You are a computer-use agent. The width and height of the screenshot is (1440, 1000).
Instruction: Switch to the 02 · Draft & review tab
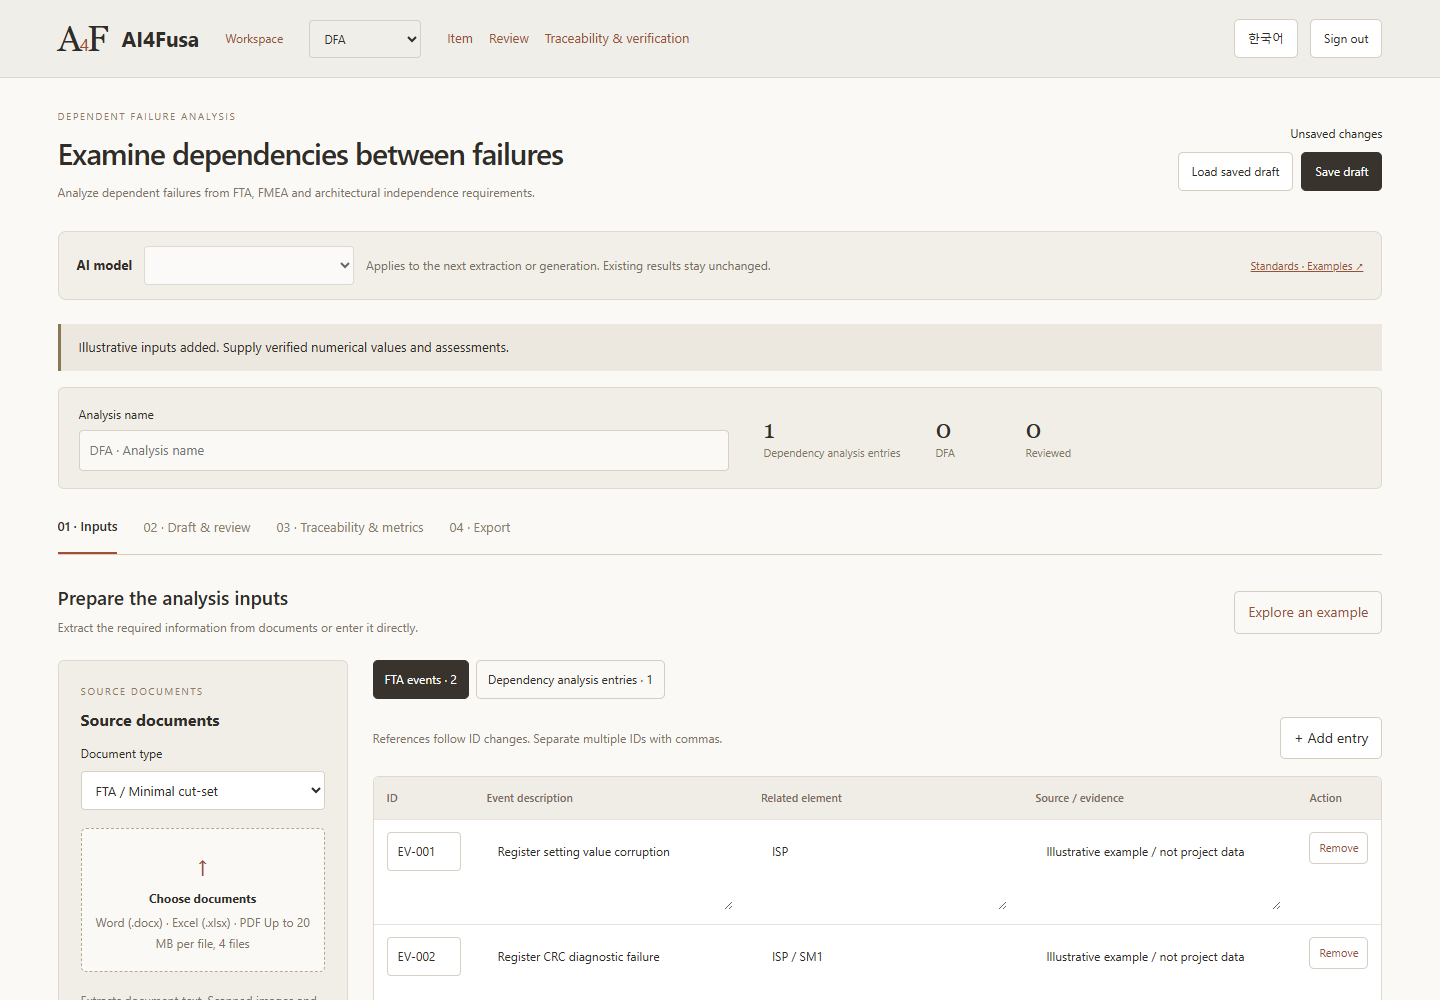197,528
